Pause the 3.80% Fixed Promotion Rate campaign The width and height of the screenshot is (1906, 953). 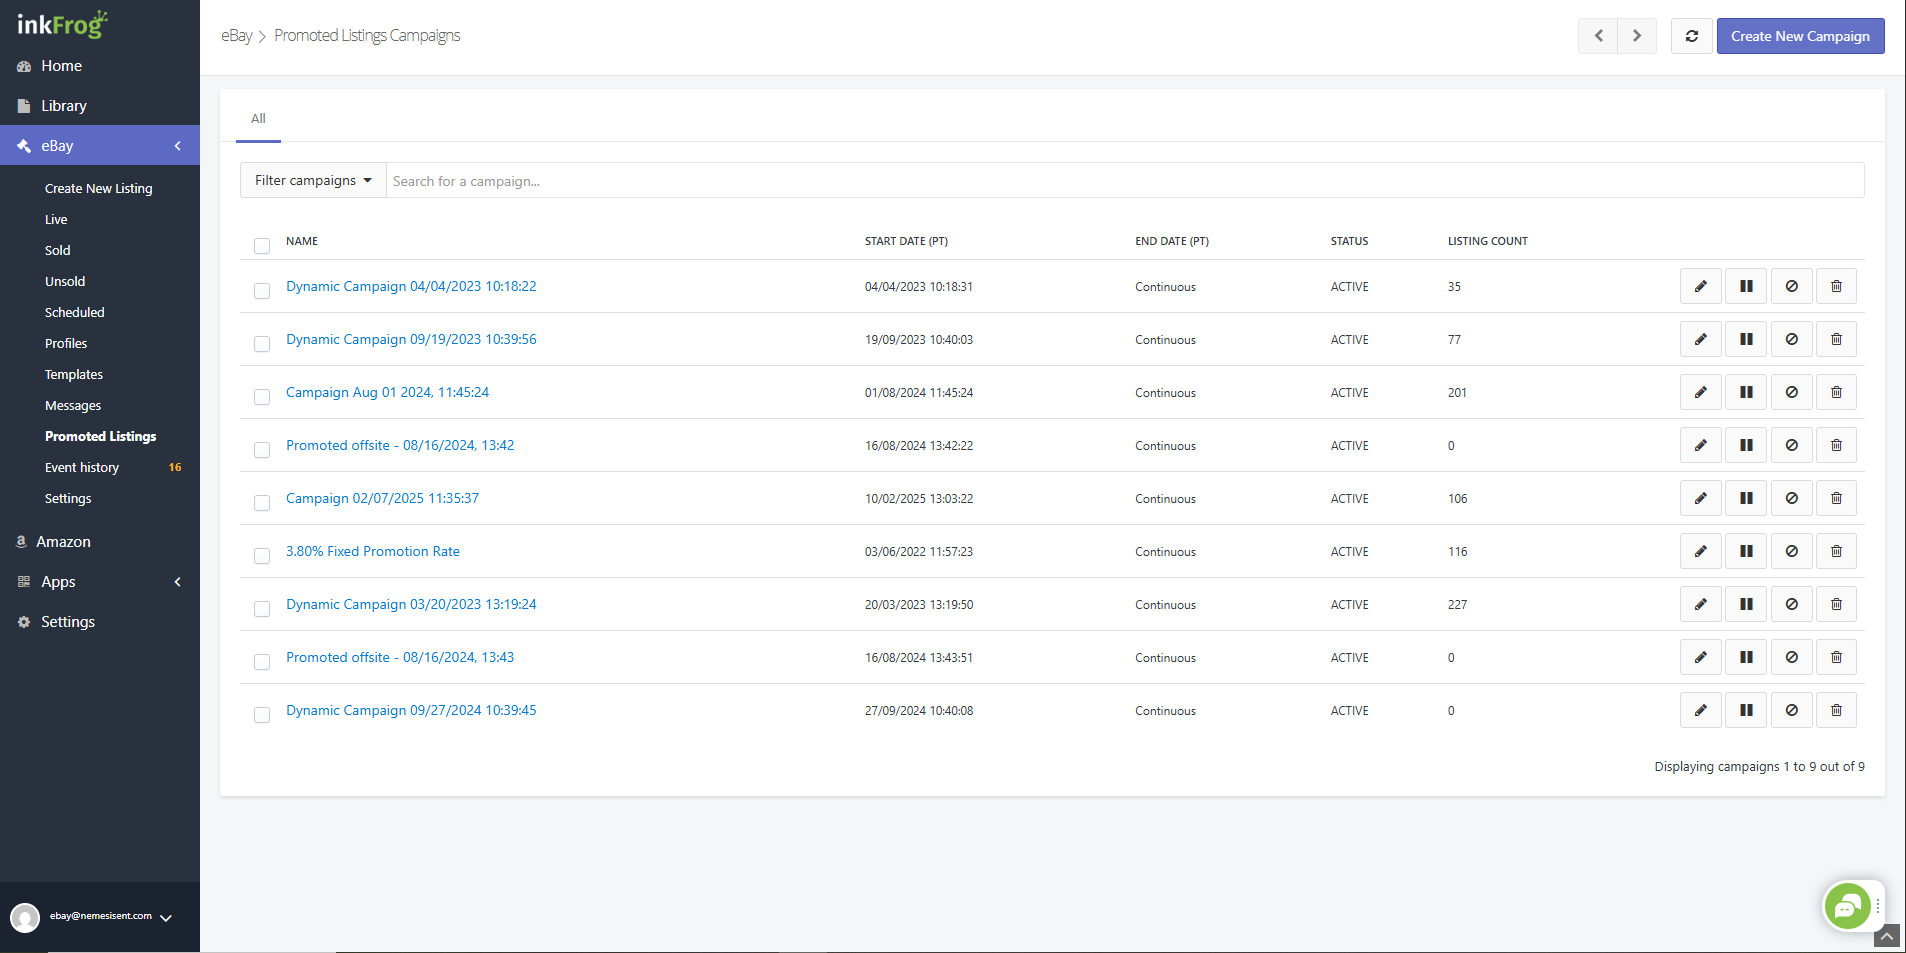coord(1746,551)
